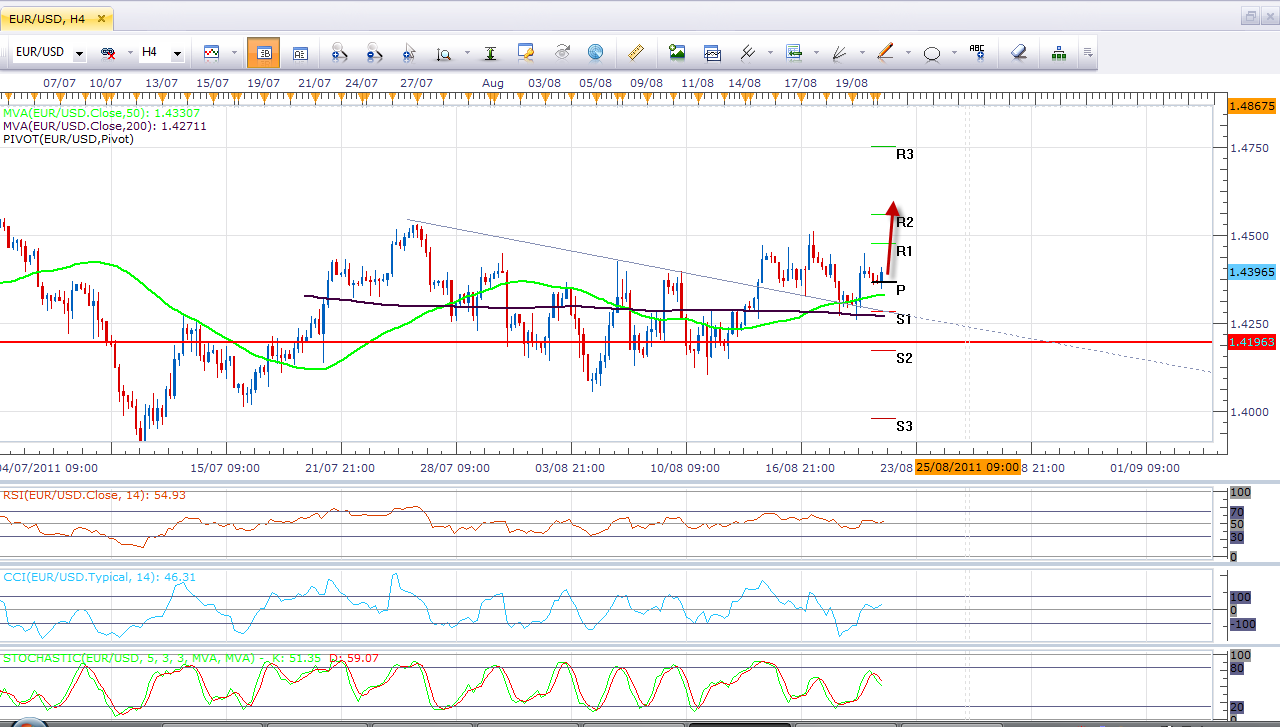Select the Andrews pitchfork drawing tool
Screen dimensions: 1280x727
pyautogui.click(x=747, y=53)
